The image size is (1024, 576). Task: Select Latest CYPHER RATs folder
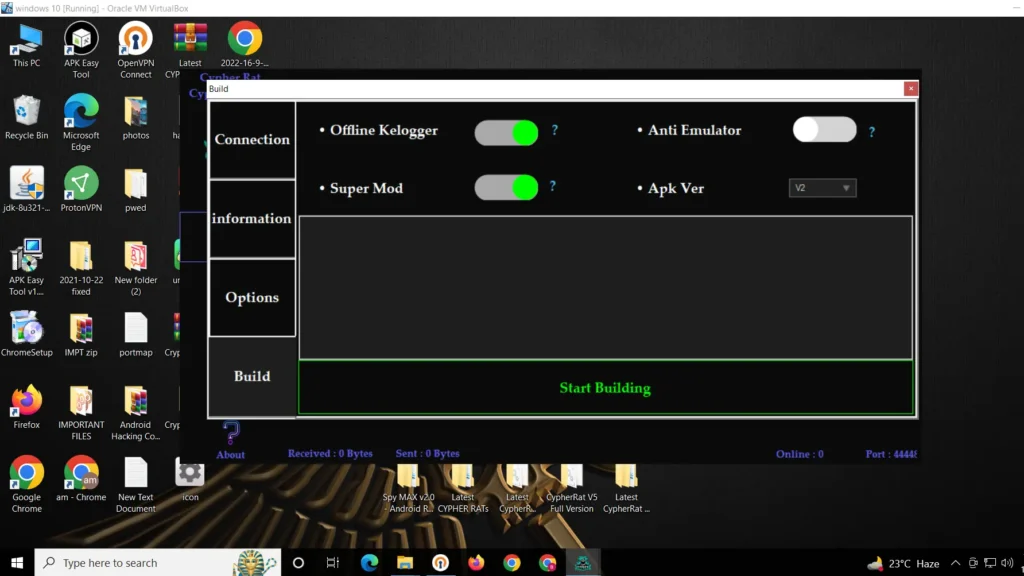tap(462, 488)
